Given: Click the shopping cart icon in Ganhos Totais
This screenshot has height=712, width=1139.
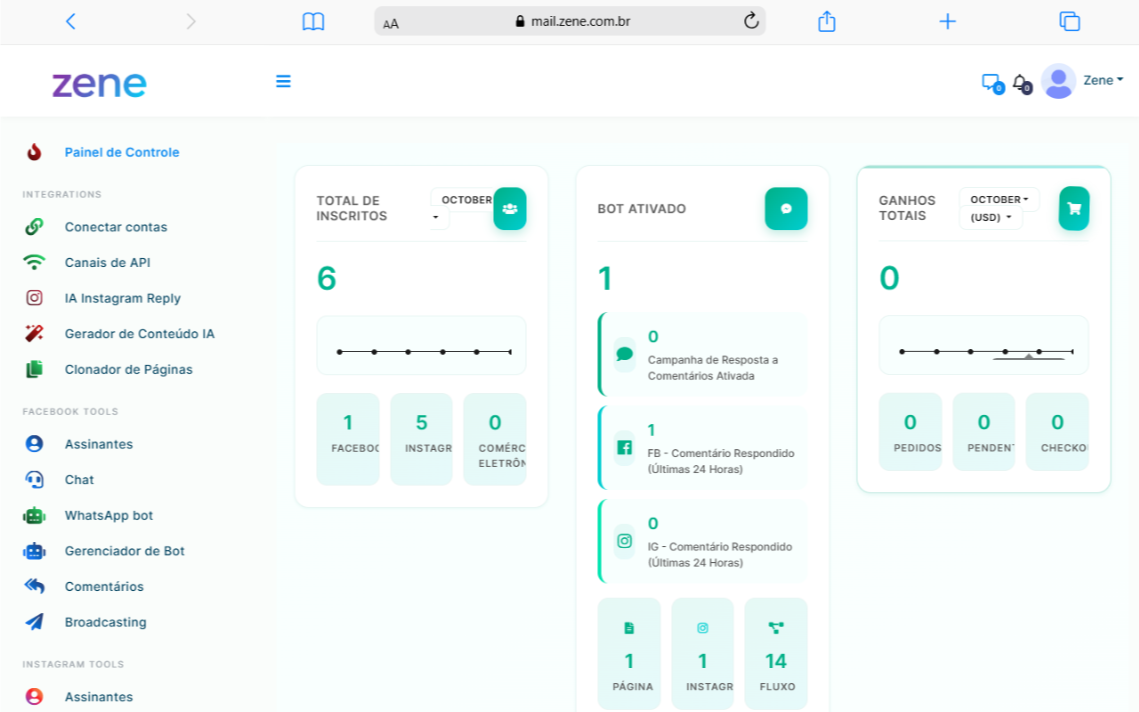Looking at the screenshot, I should click(x=1074, y=209).
